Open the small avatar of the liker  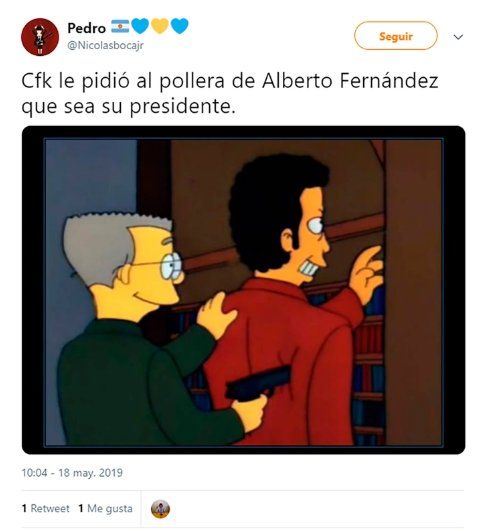click(160, 509)
